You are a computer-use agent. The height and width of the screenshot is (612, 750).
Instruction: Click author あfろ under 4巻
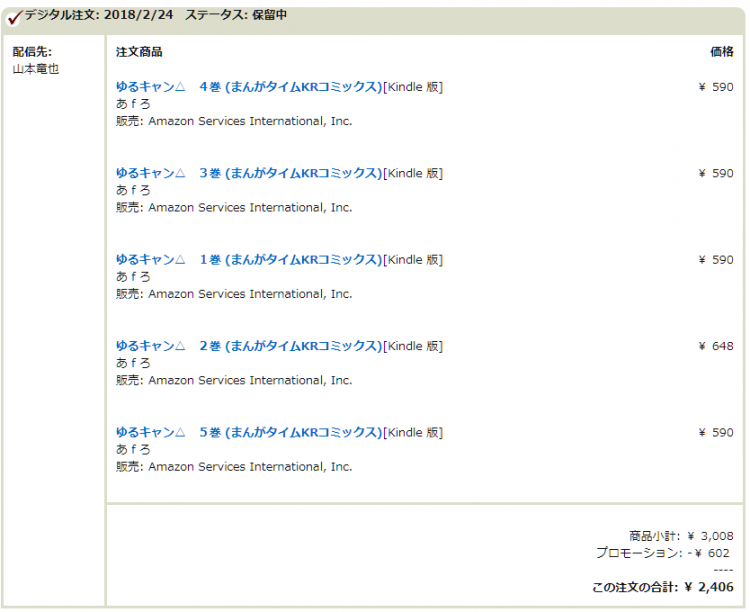133,104
